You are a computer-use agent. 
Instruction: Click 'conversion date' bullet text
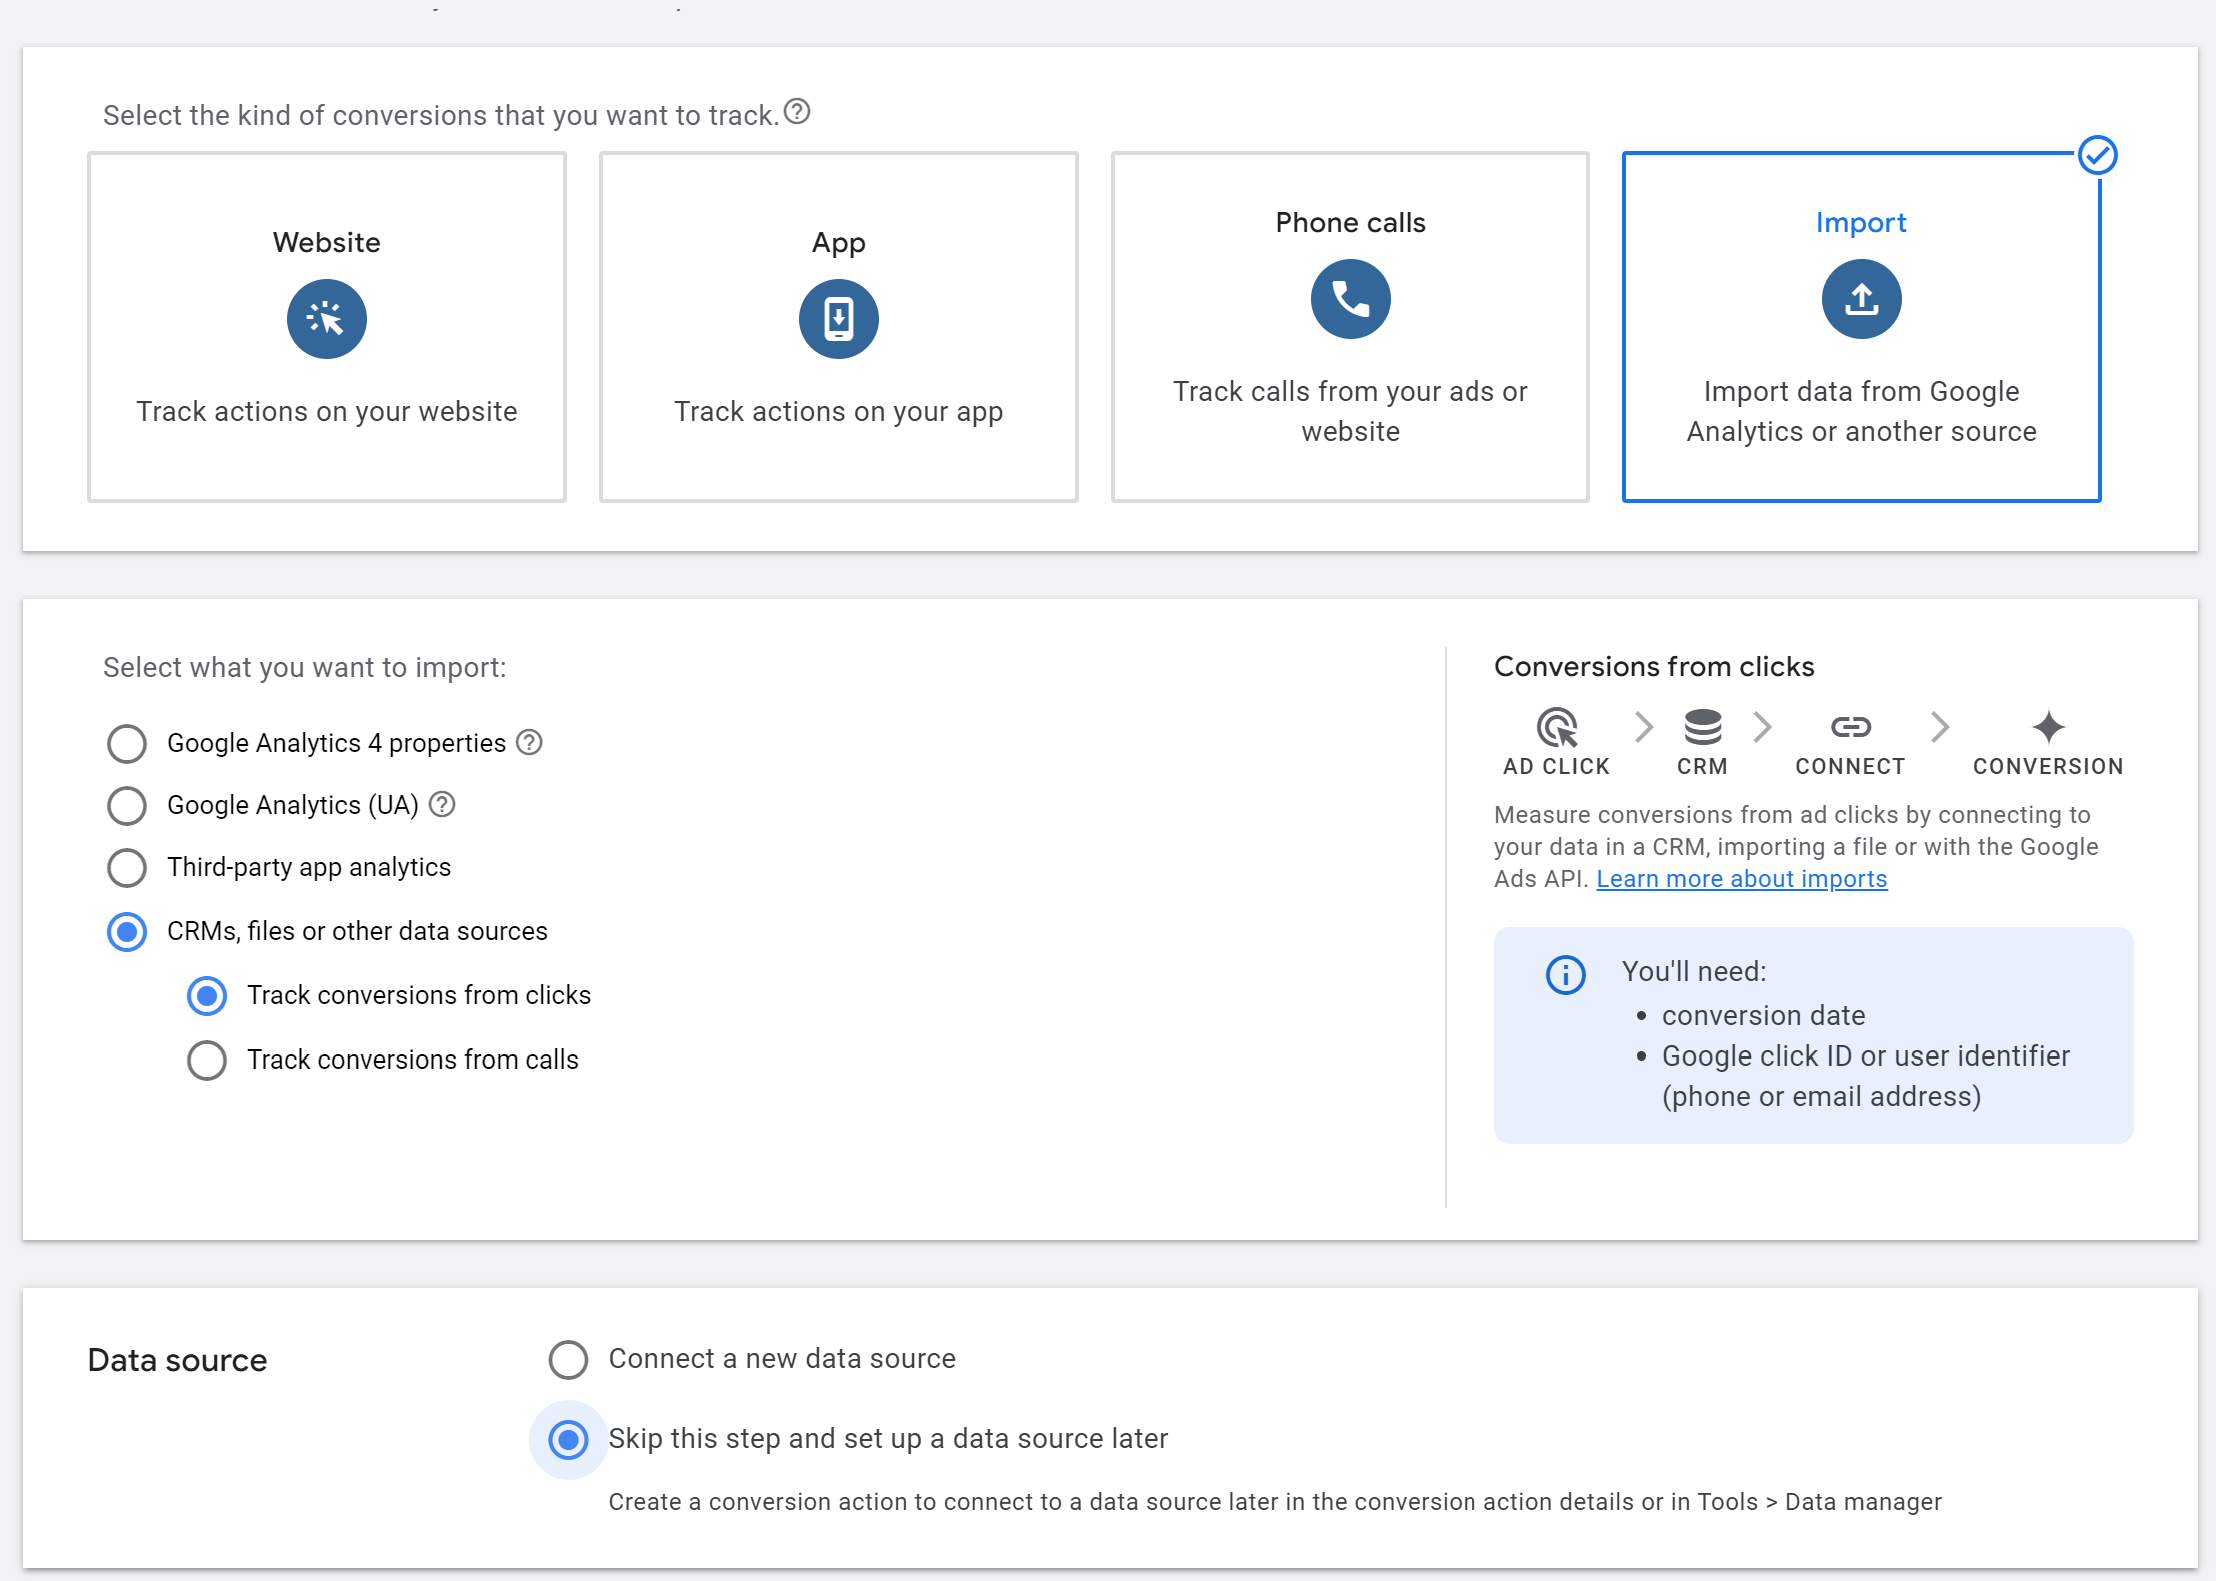coord(1763,1016)
